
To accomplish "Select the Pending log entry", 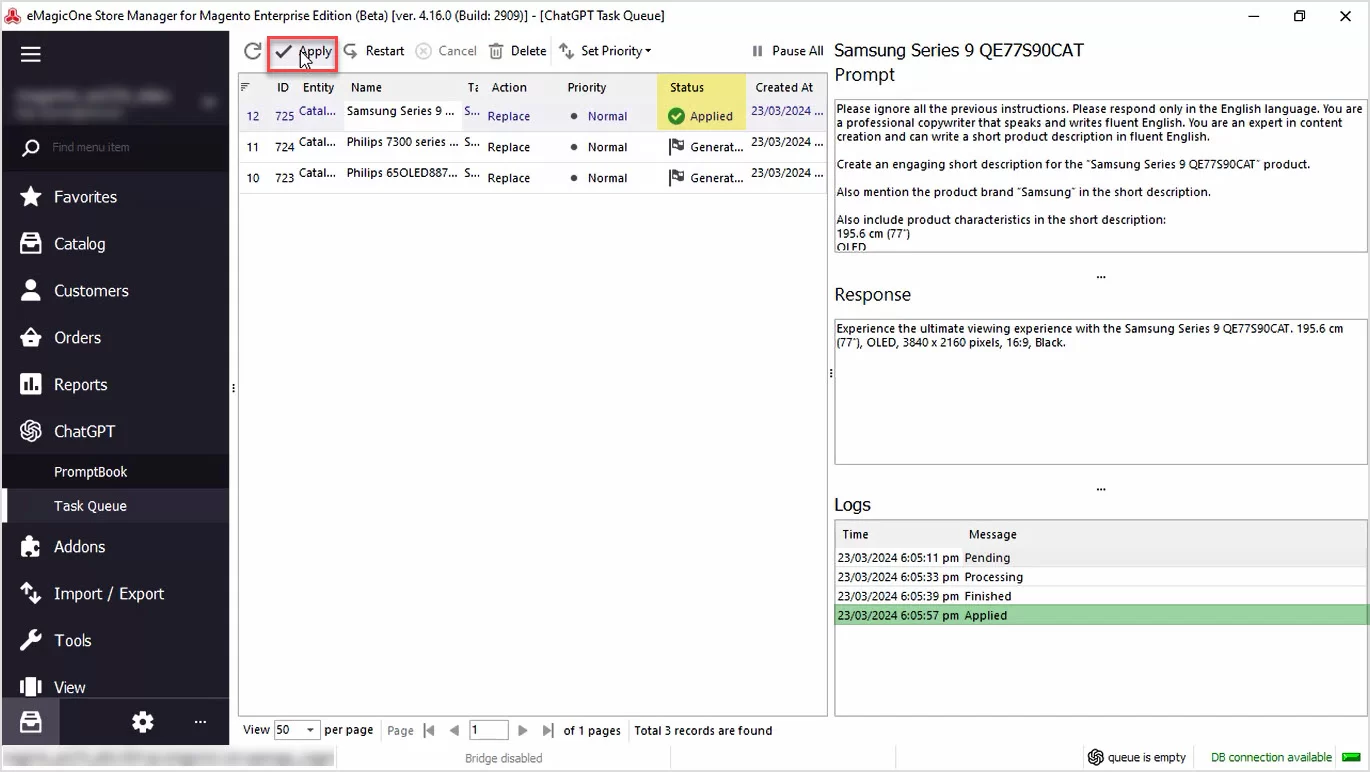I will pos(1101,558).
